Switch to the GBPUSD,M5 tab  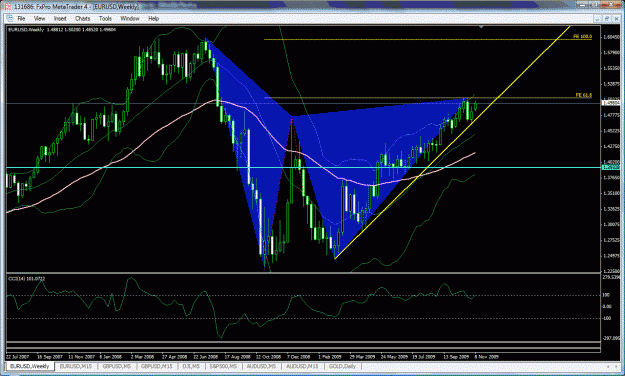pyautogui.click(x=117, y=366)
